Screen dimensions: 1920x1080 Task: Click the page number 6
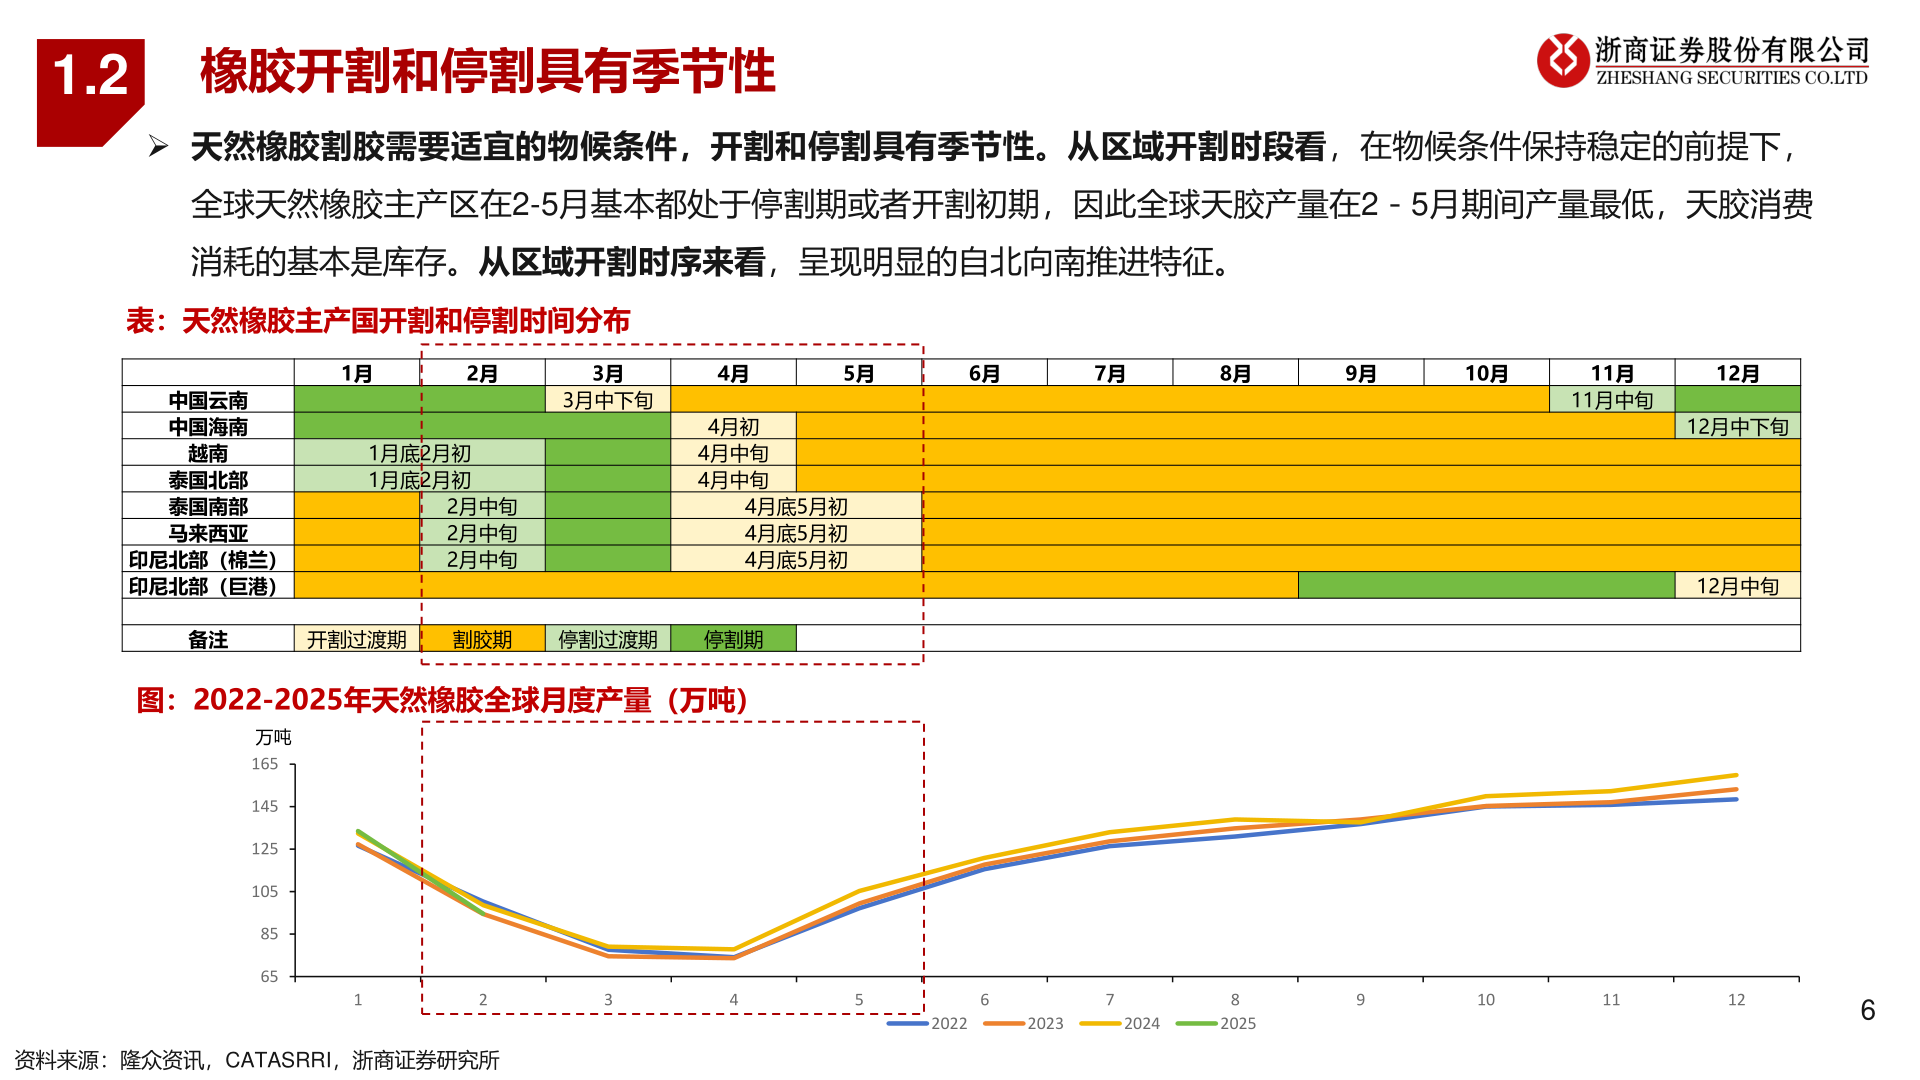1868,1011
